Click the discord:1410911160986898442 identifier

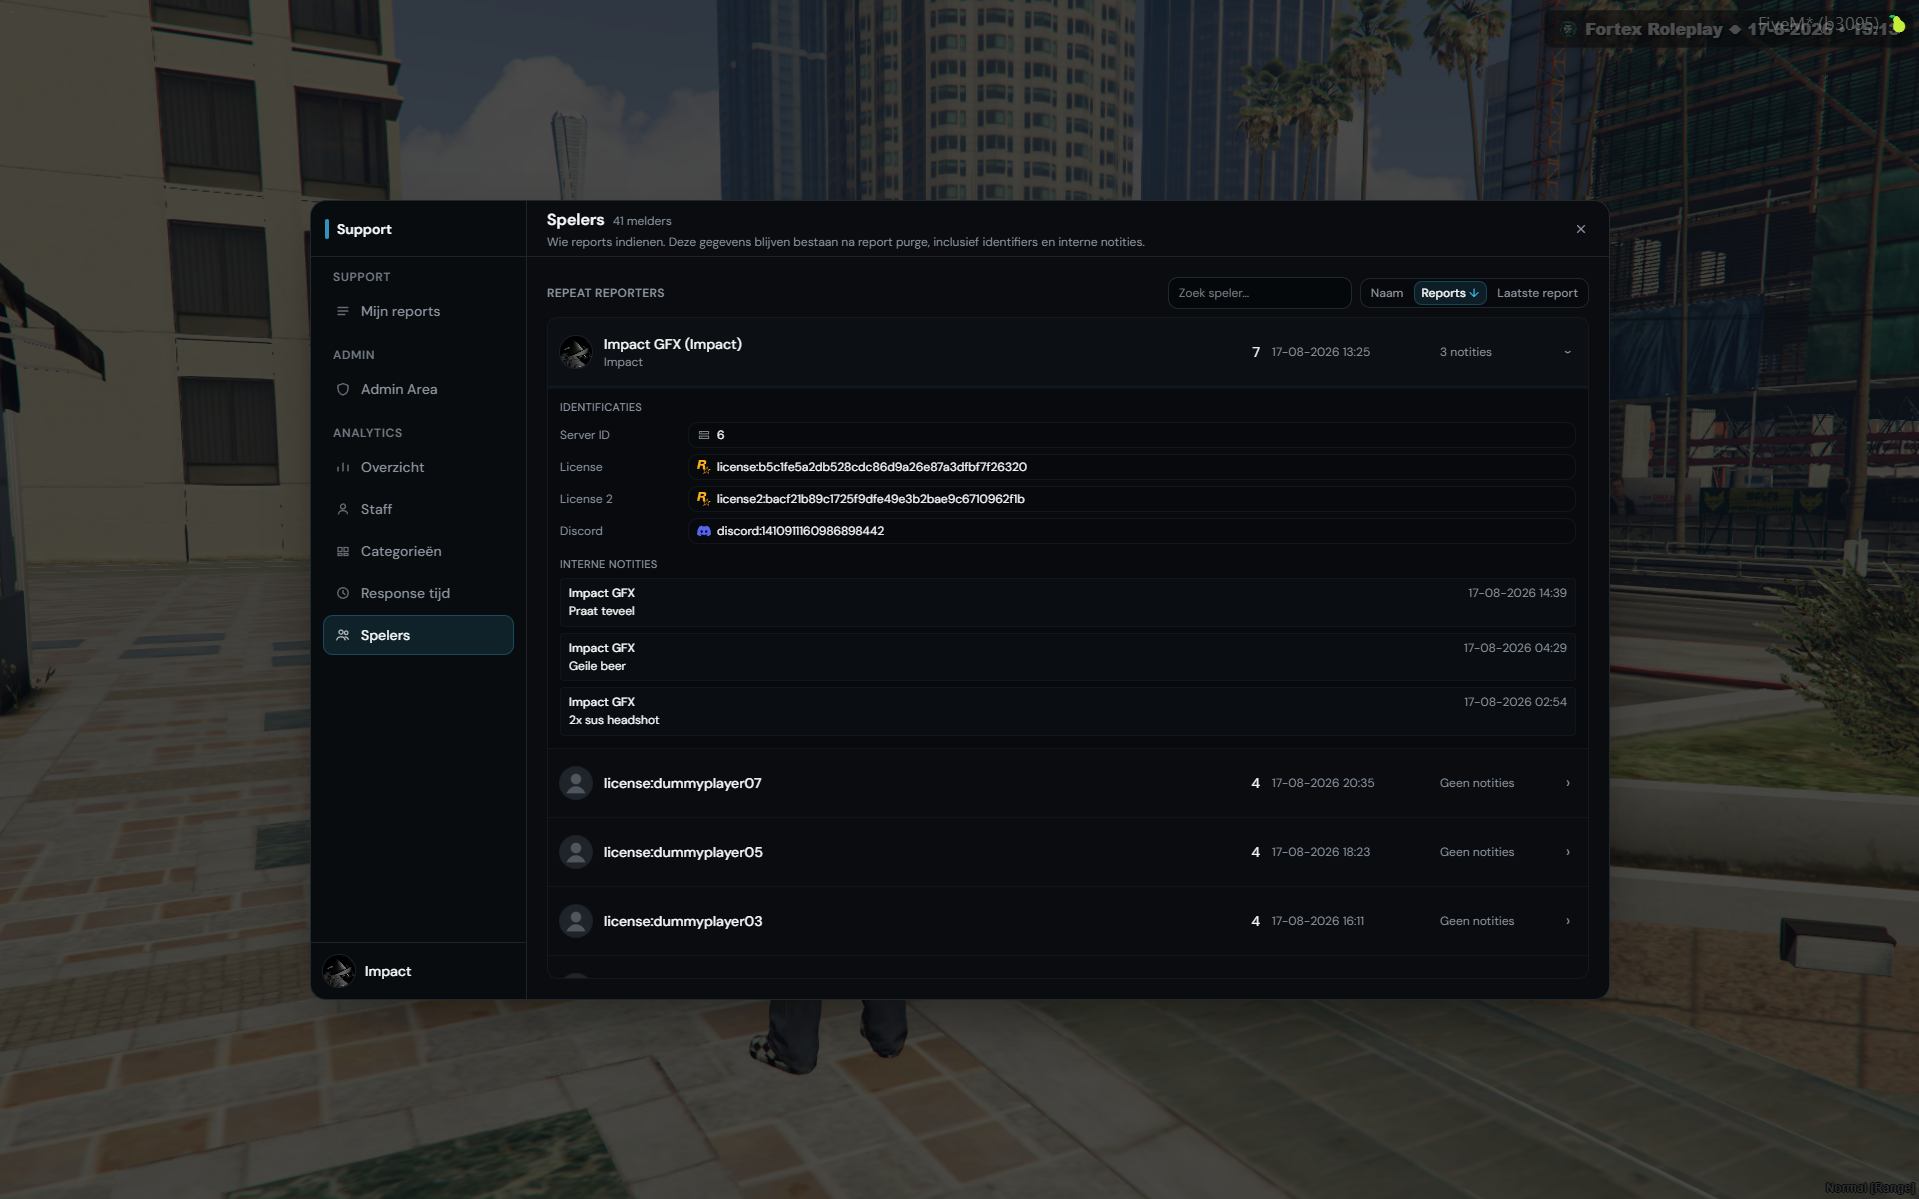[x=1131, y=531]
